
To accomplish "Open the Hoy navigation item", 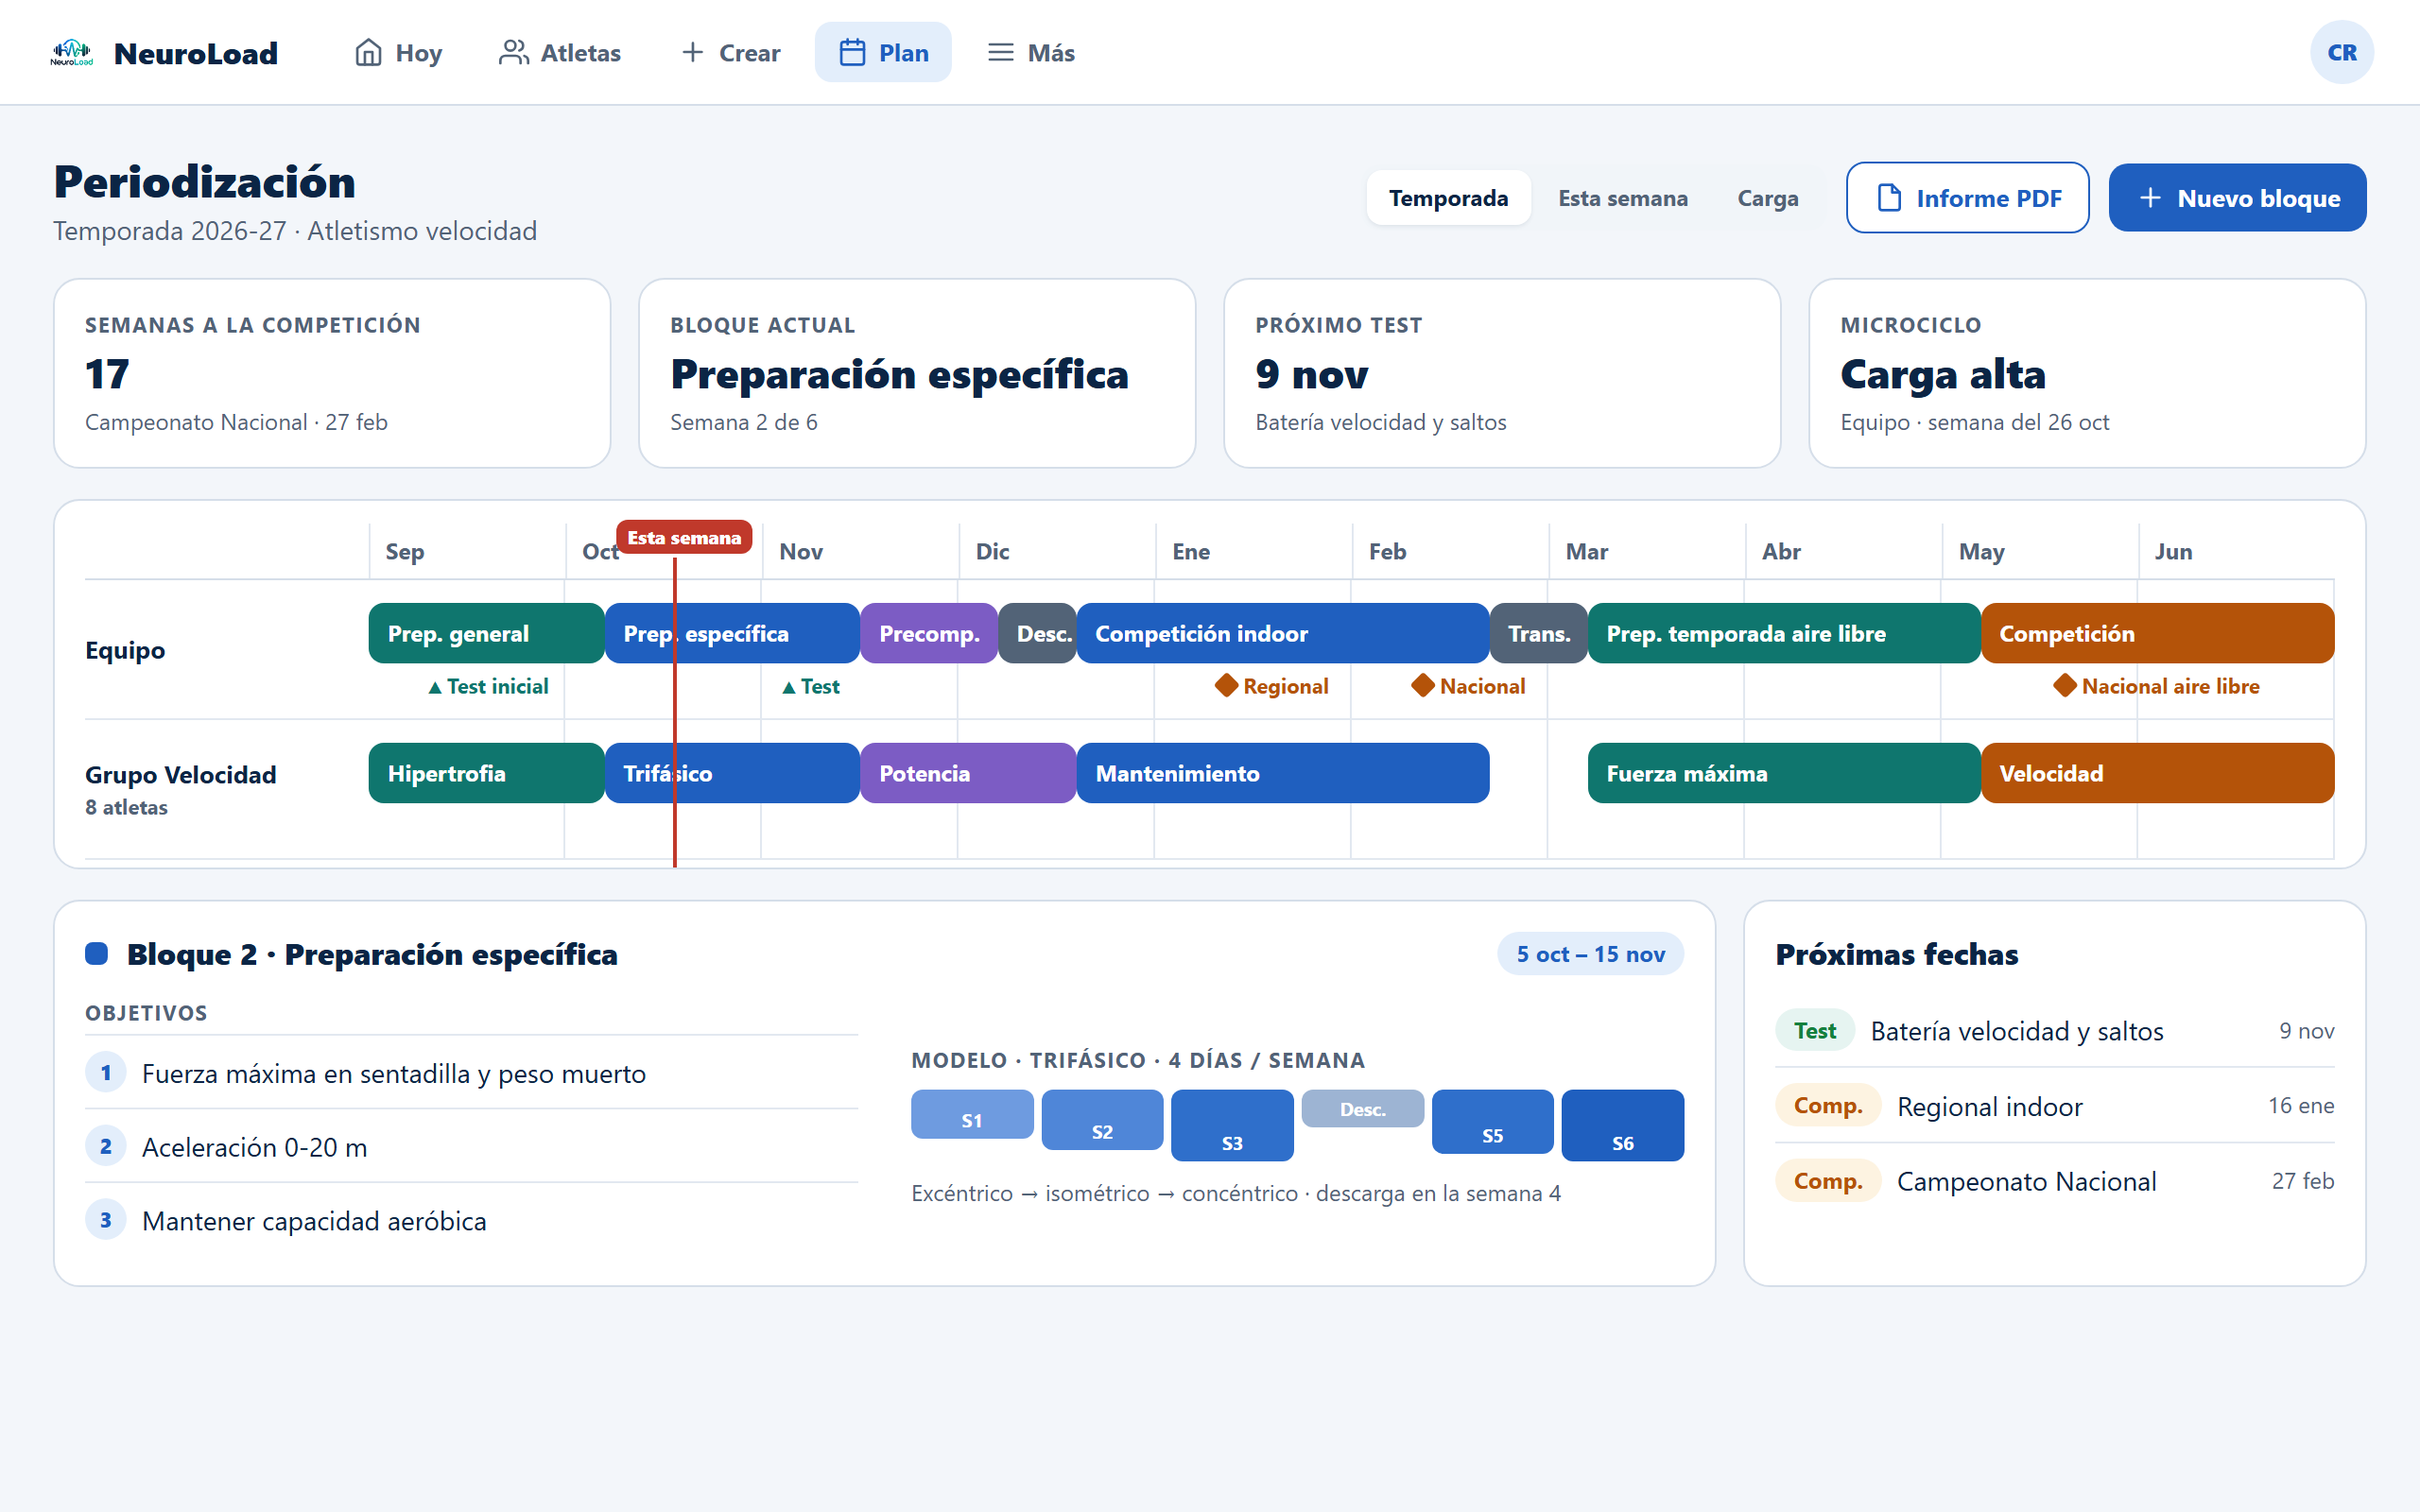I will pyautogui.click(x=398, y=52).
